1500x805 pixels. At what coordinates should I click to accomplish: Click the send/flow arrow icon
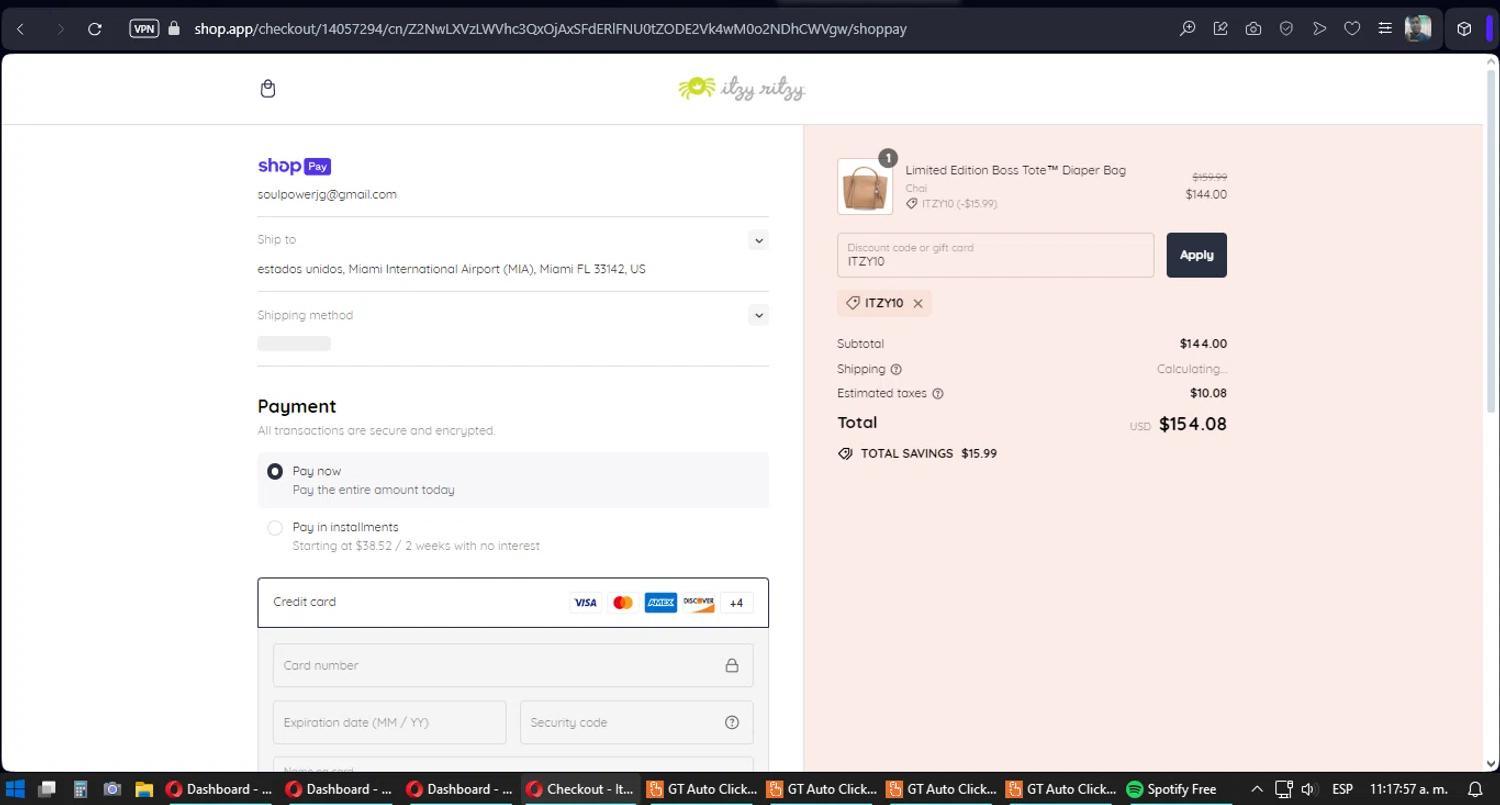tap(1319, 29)
